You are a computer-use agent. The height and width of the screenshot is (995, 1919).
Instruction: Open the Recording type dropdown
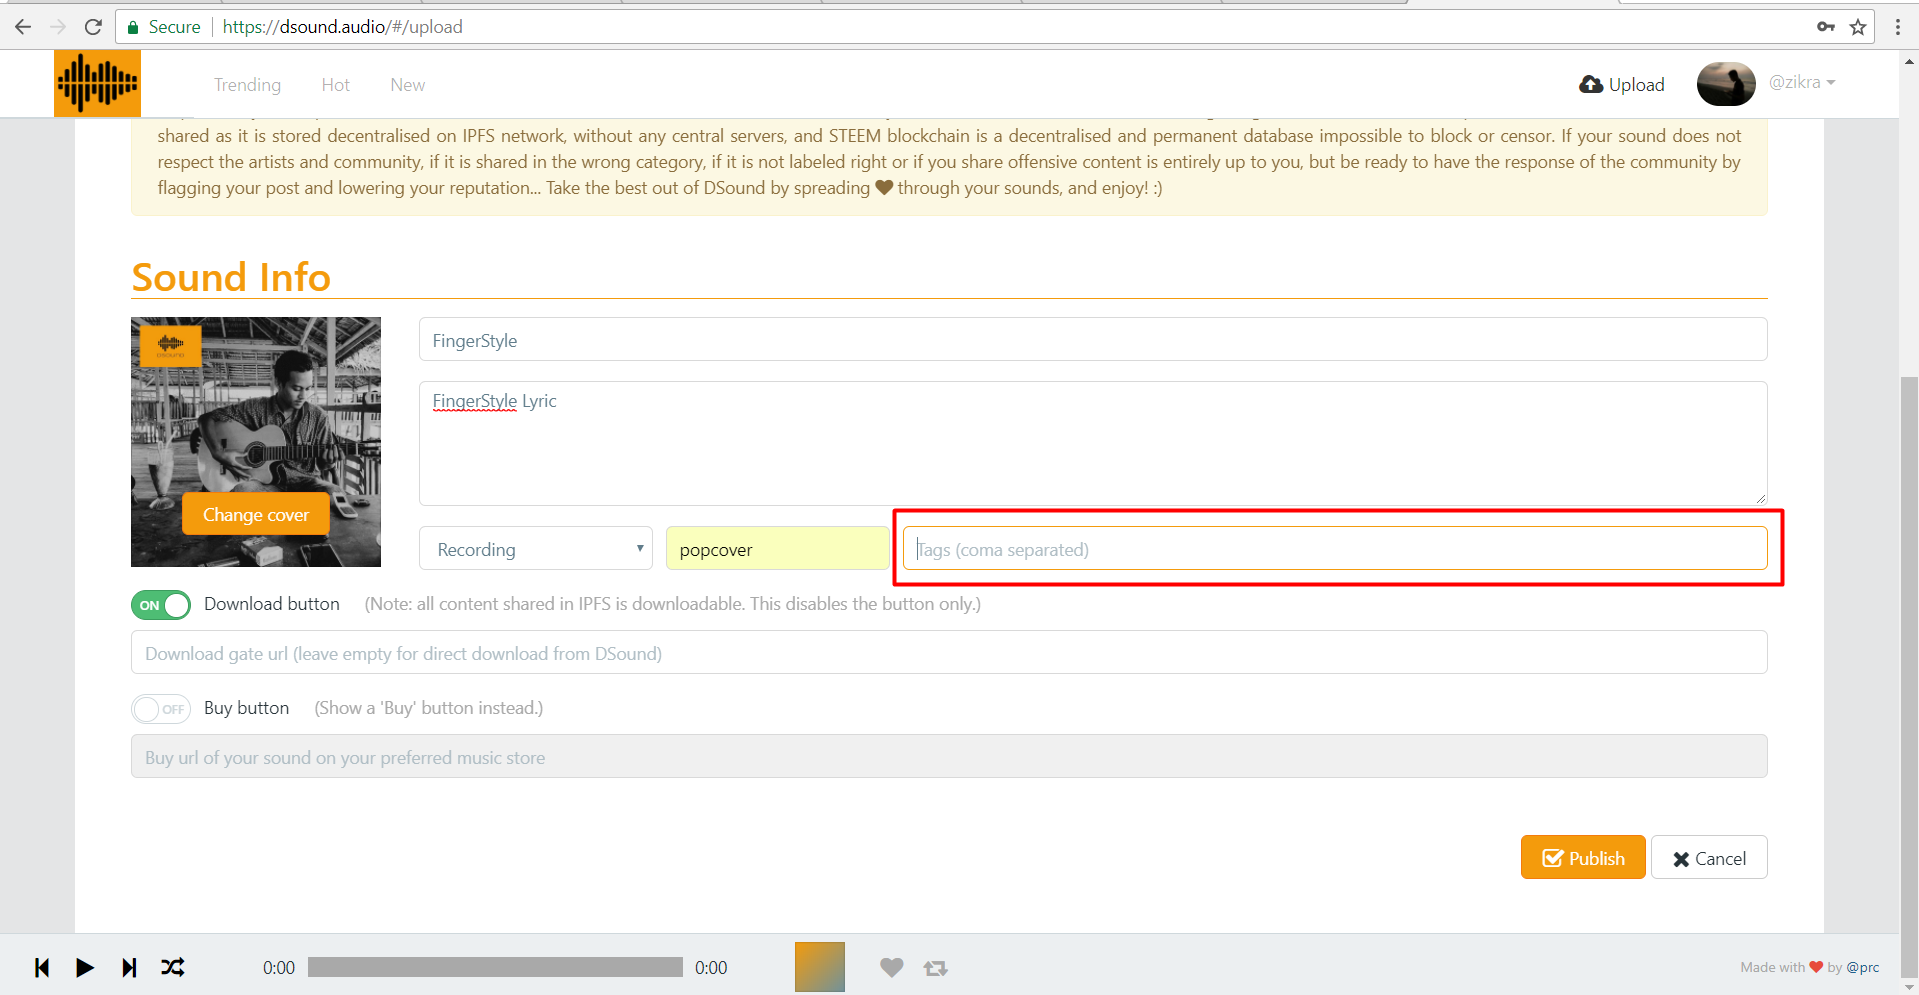pos(536,549)
